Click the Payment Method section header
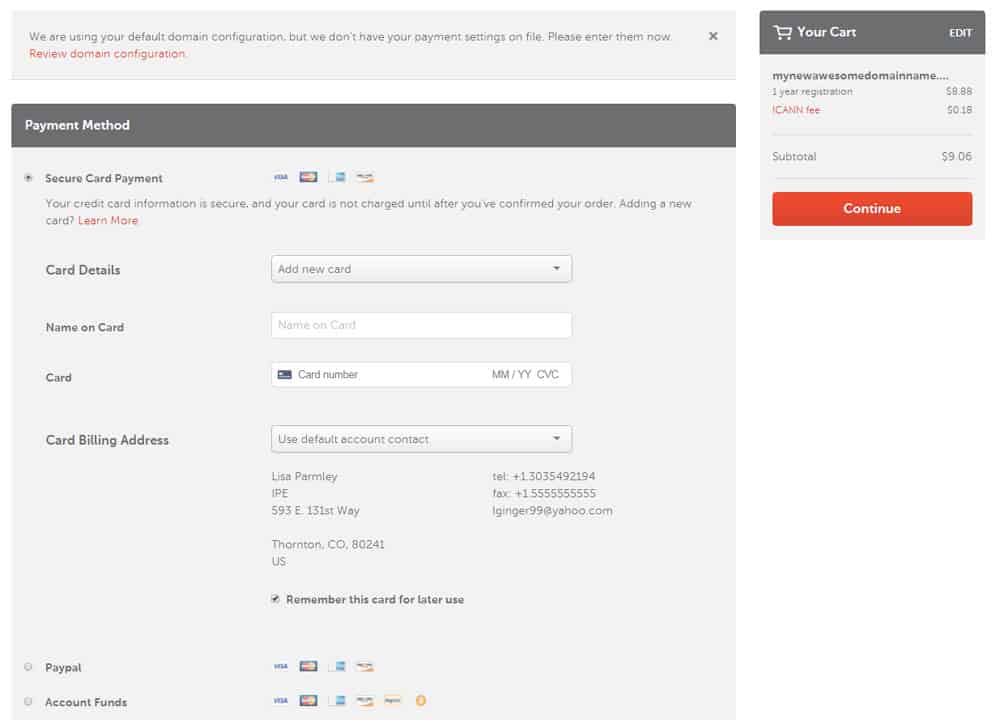The height and width of the screenshot is (720, 1000). click(374, 126)
